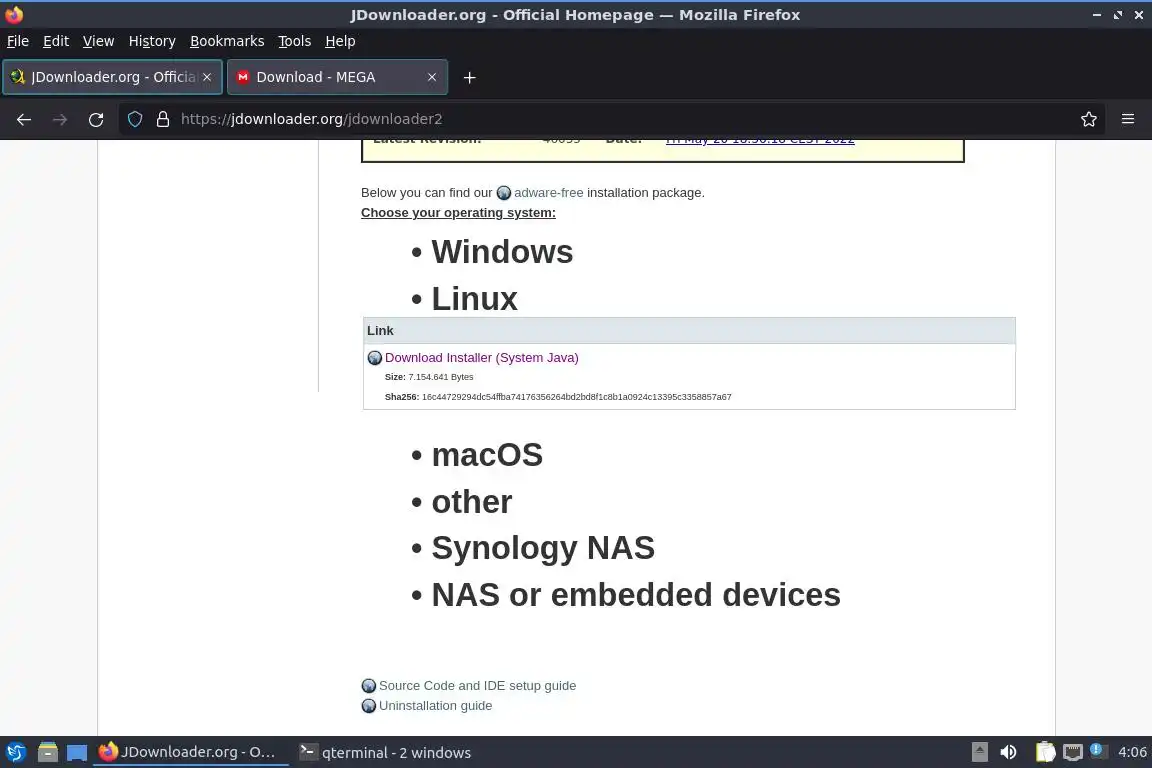
Task: Open the application launcher menu in taskbar
Action: pyautogui.click(x=16, y=753)
